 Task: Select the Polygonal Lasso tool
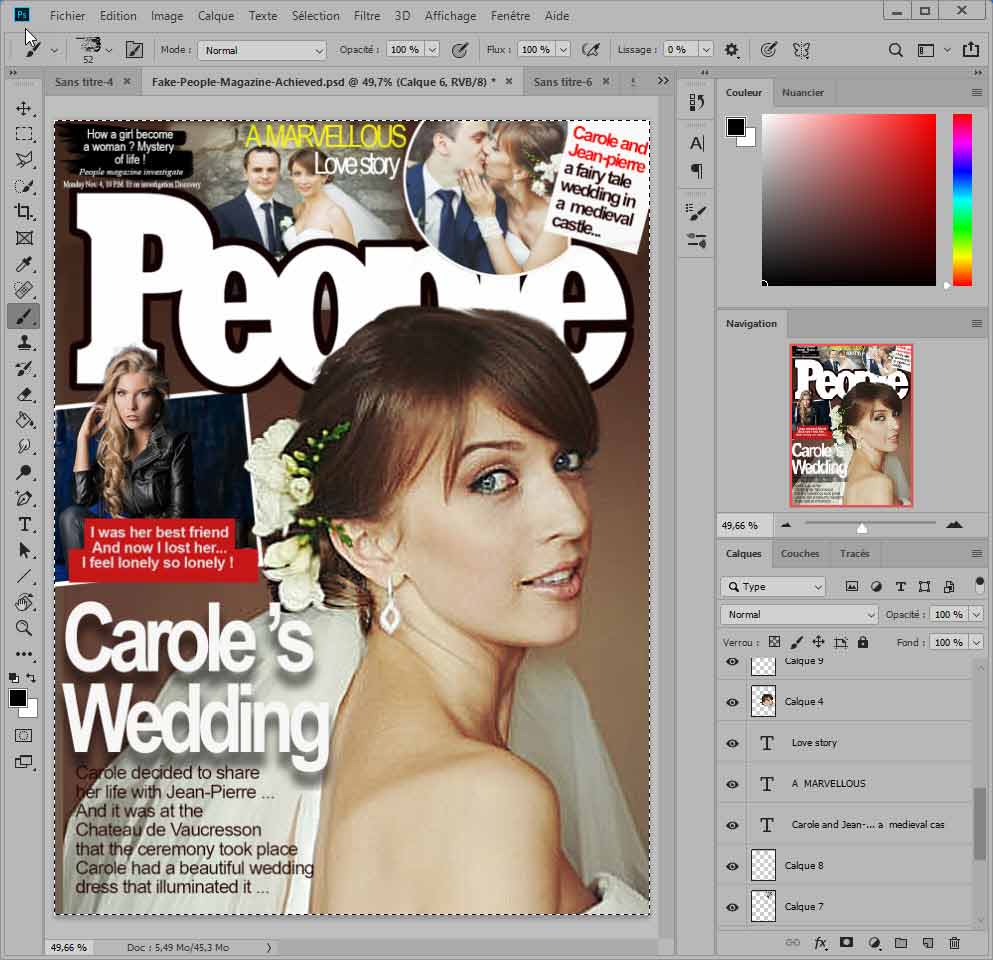[24, 160]
